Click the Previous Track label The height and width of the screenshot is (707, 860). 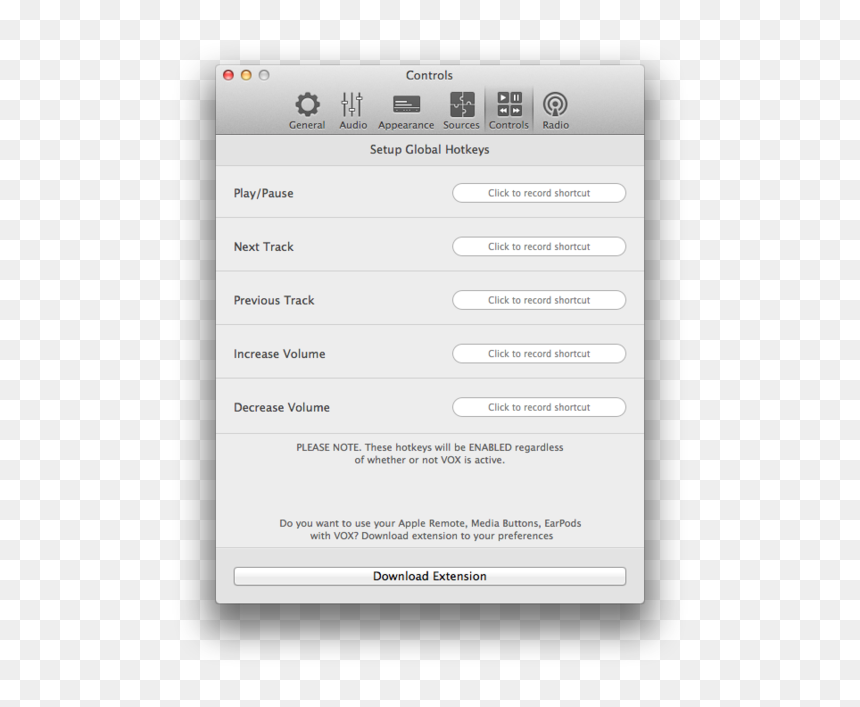(274, 301)
